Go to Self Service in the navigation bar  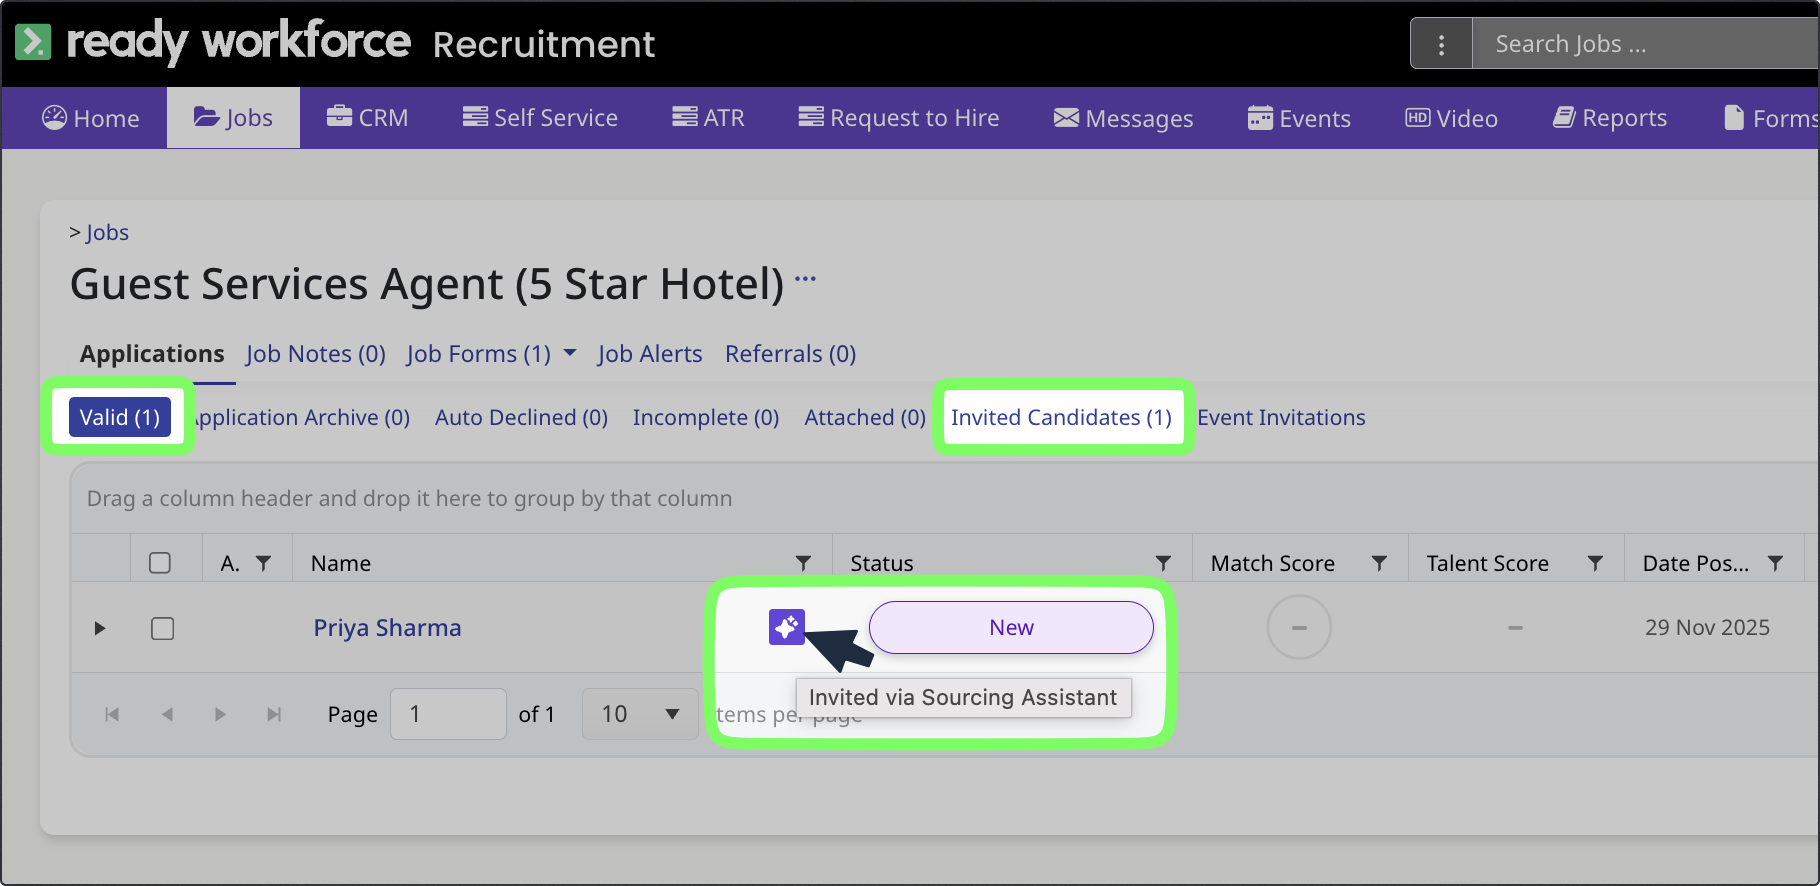[x=540, y=118]
